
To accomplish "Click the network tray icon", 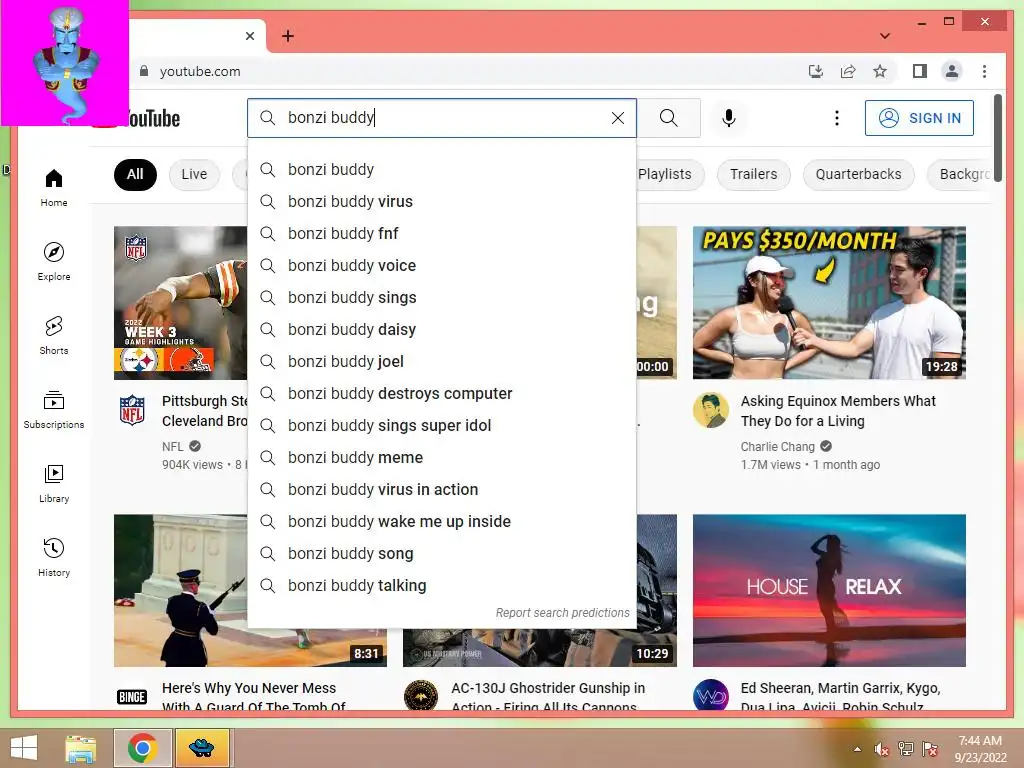I will coord(906,749).
